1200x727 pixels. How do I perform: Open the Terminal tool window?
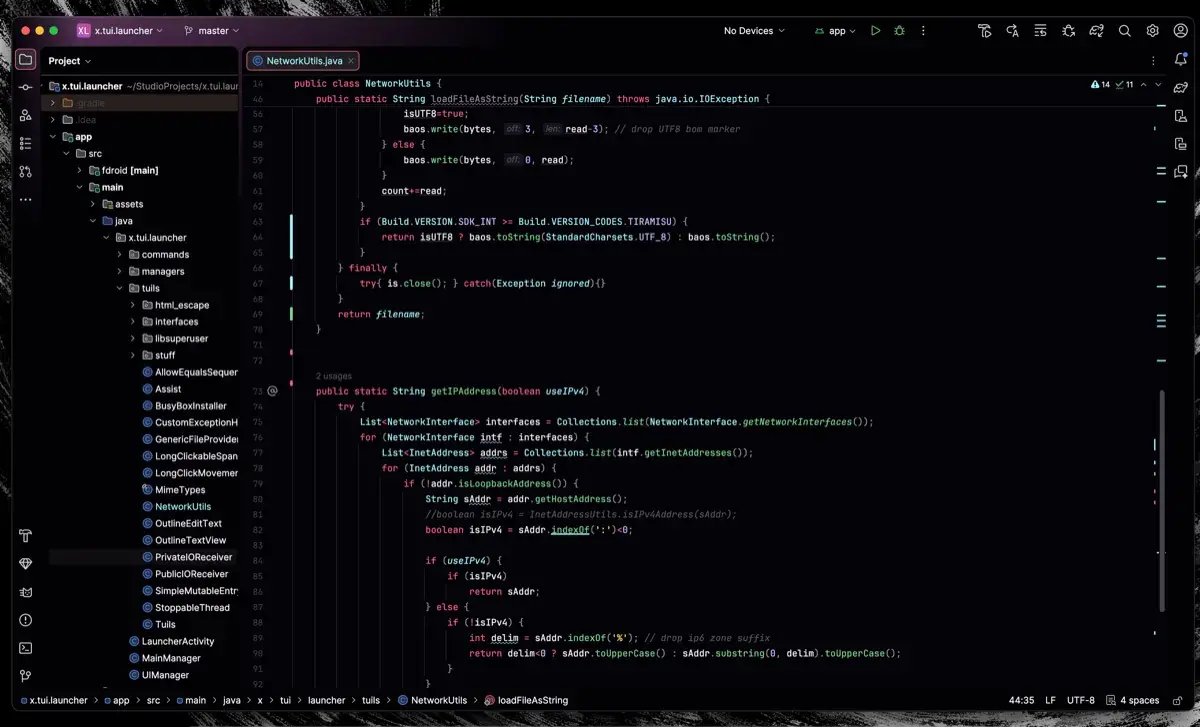pos(26,648)
